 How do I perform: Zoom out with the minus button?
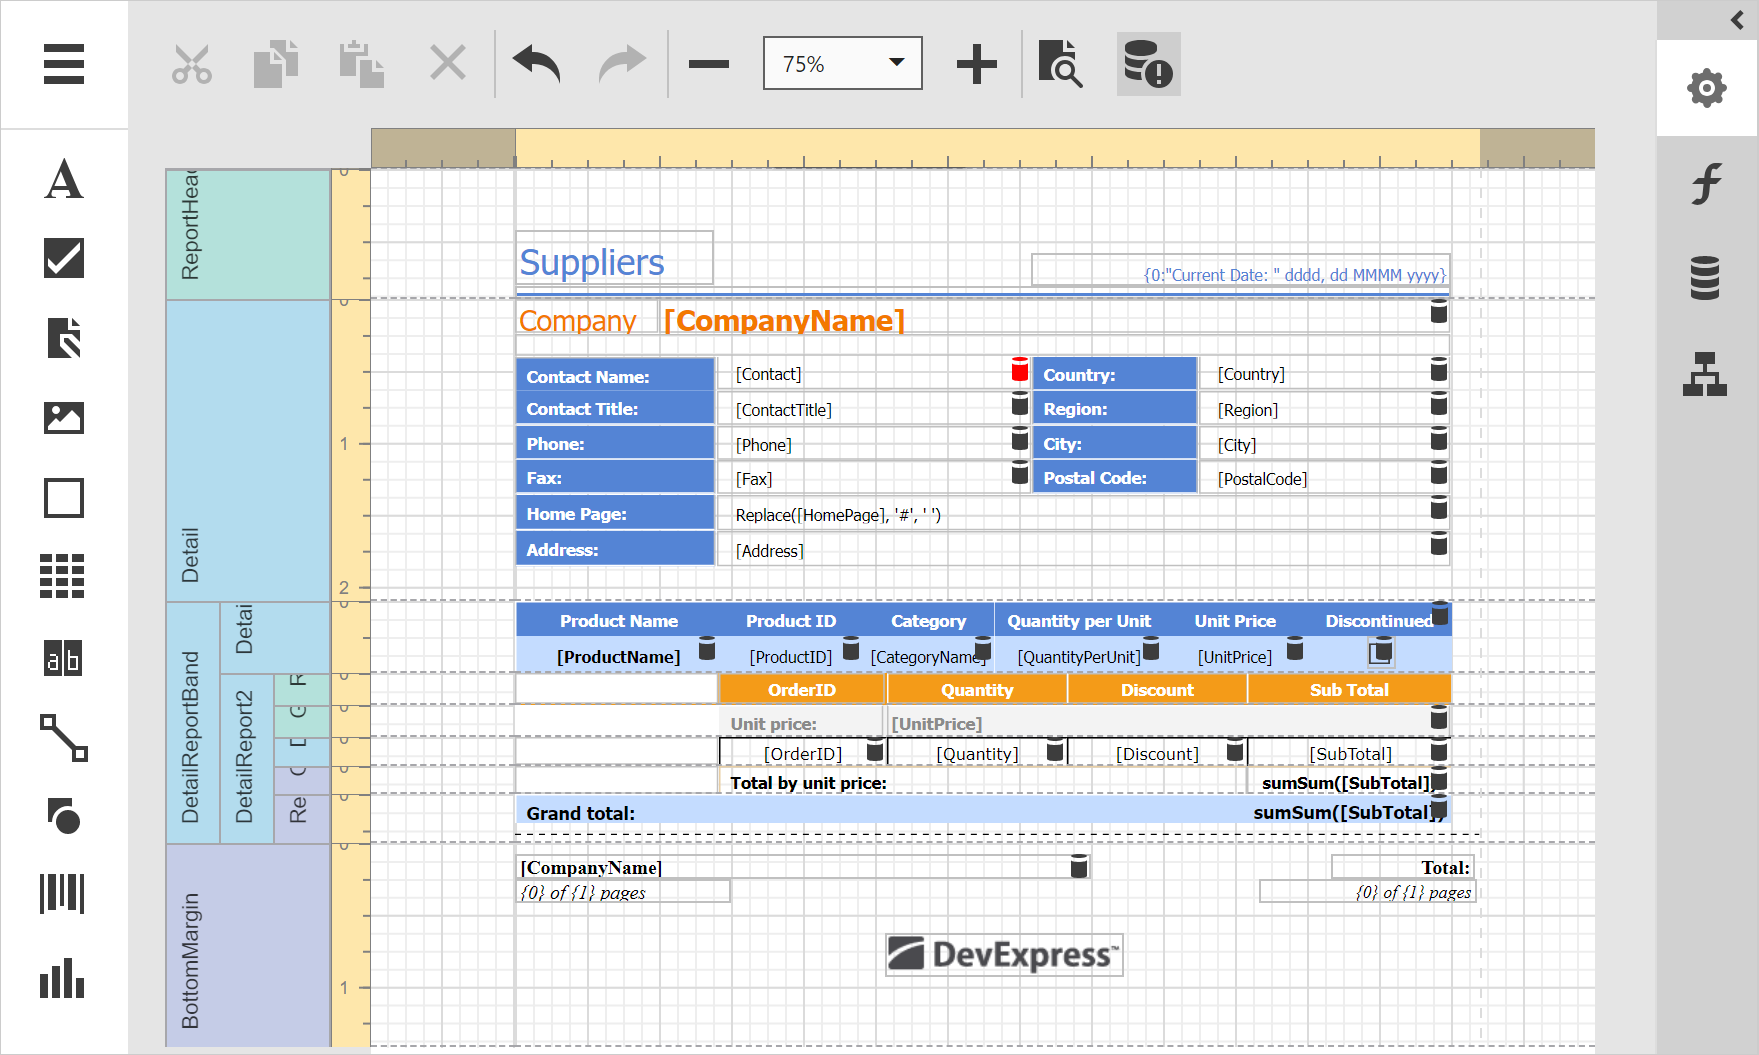point(709,65)
